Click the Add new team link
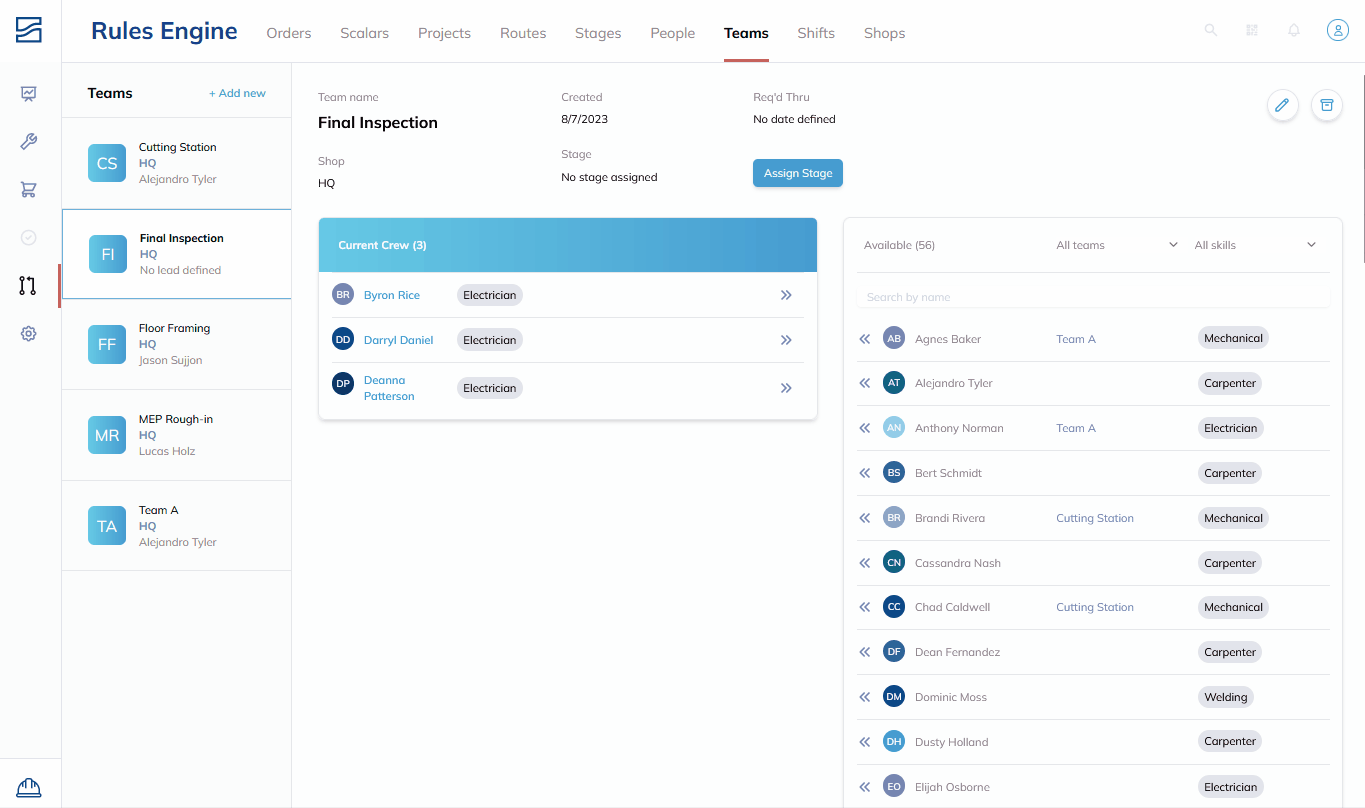This screenshot has width=1365, height=808. coord(237,93)
